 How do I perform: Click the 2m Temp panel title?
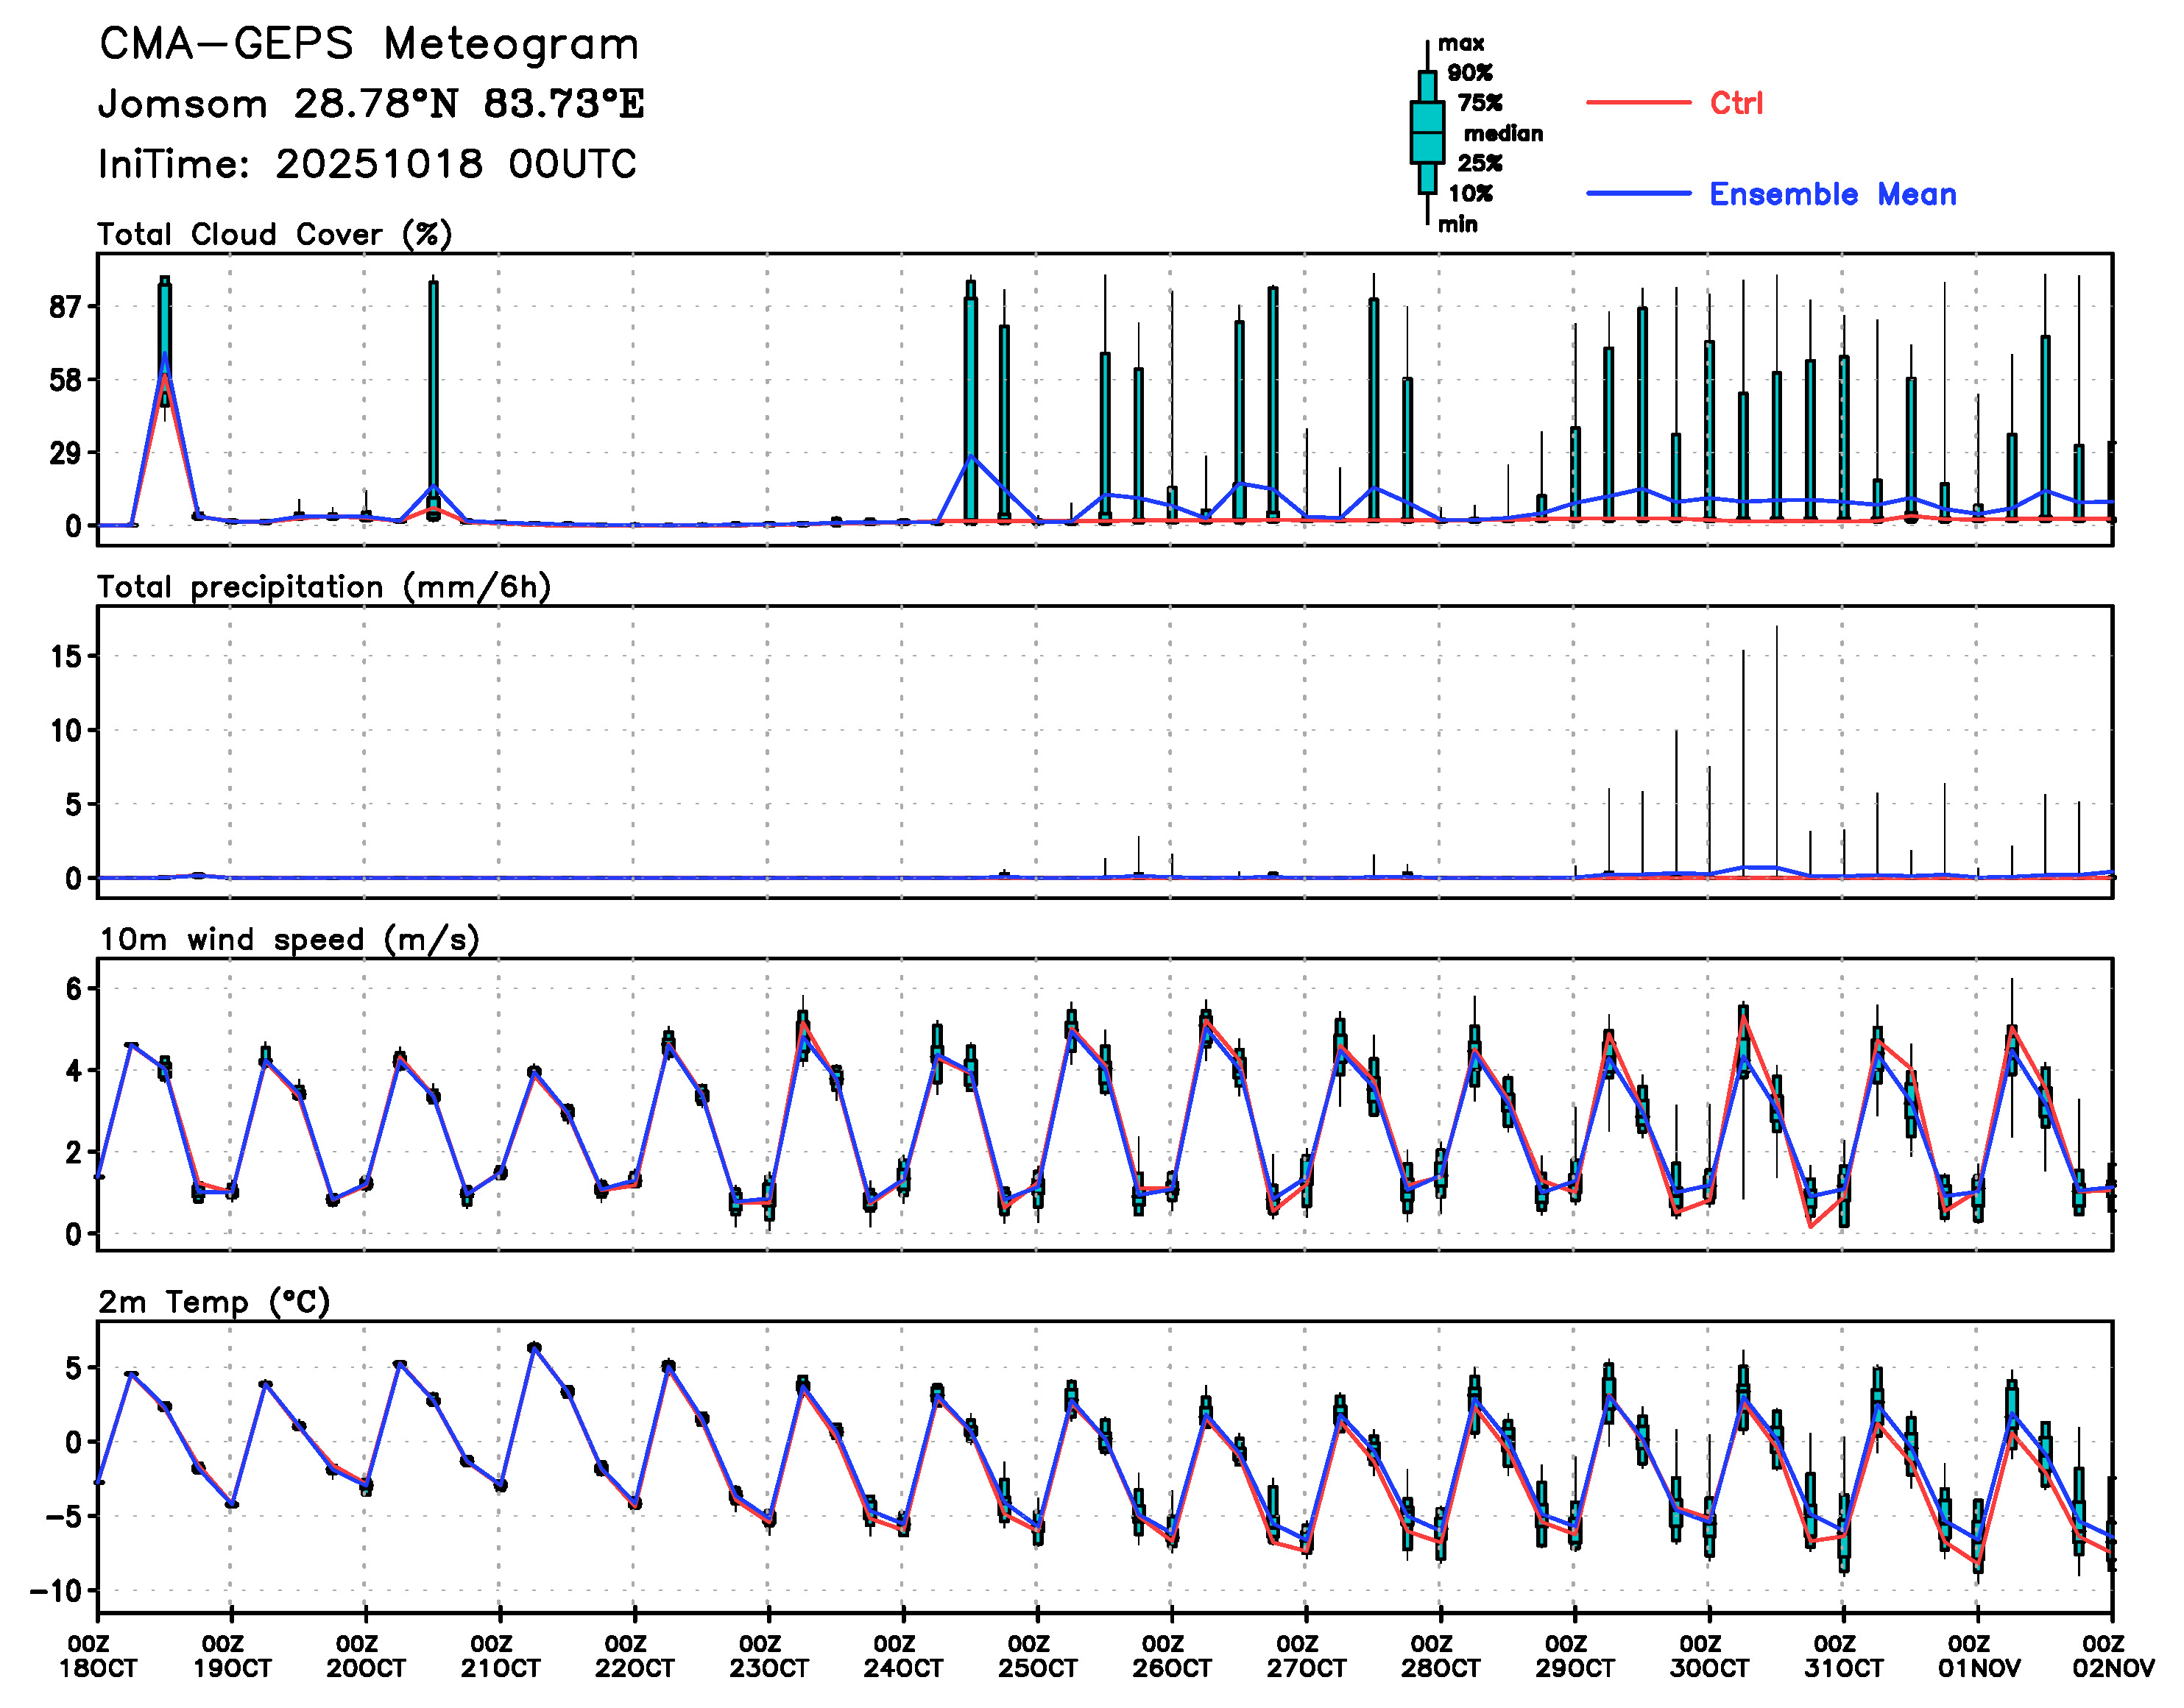click(x=214, y=1302)
